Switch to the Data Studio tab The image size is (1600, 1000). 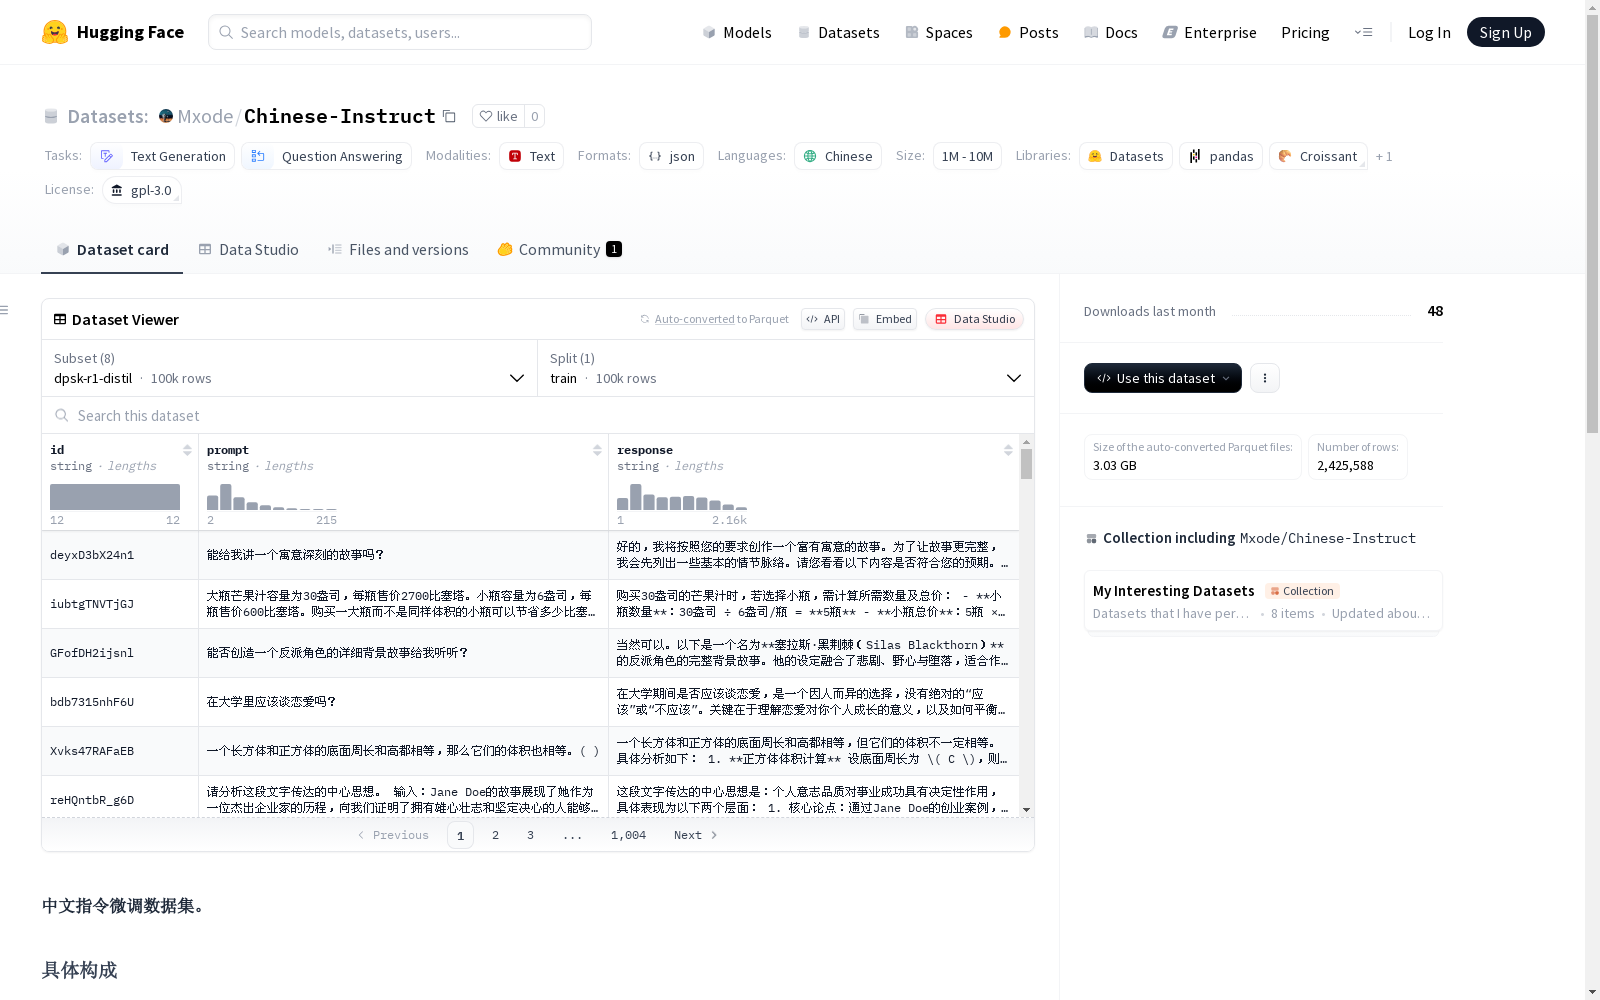(x=249, y=249)
